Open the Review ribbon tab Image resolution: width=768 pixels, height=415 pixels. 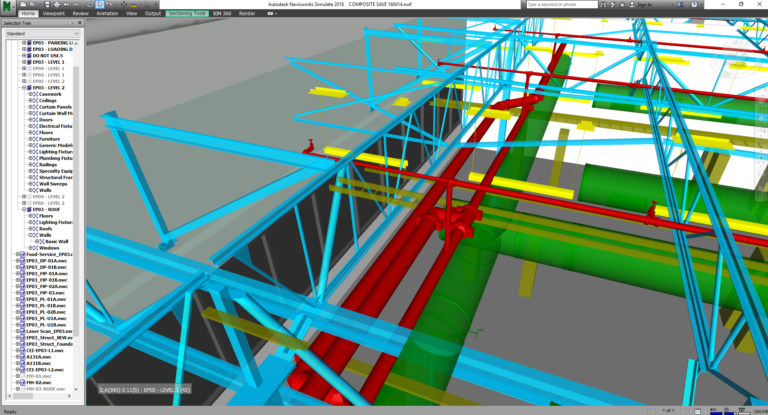[x=81, y=13]
